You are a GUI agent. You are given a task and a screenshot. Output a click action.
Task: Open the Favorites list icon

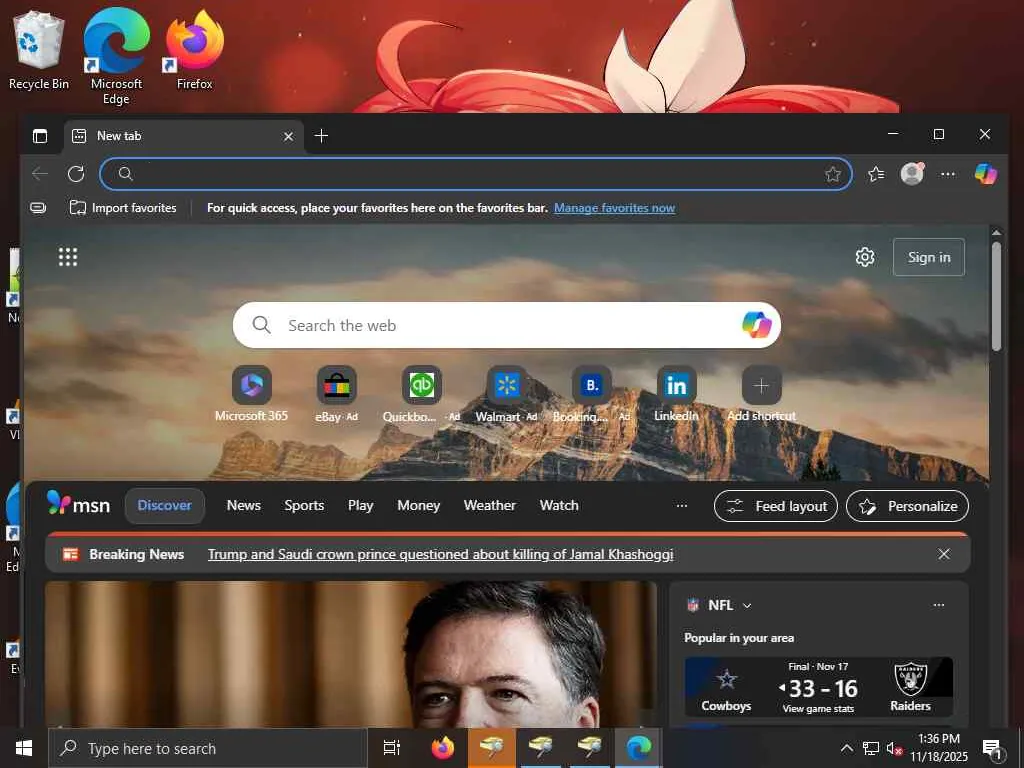(876, 174)
